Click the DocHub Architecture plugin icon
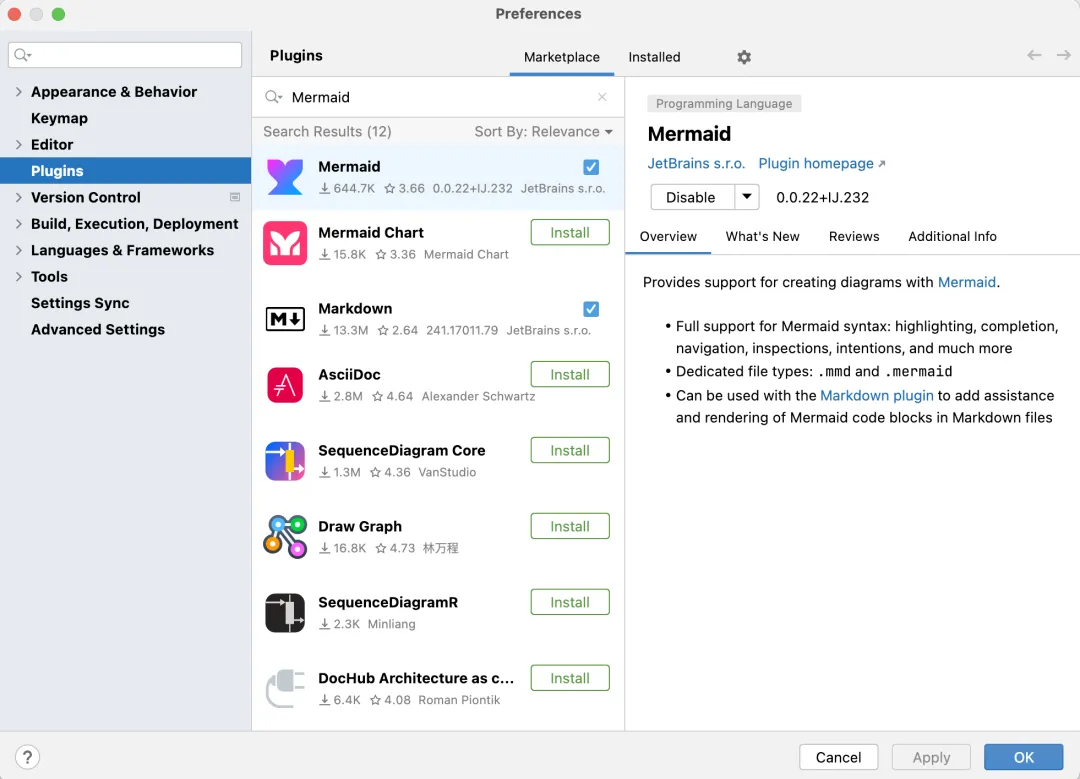This screenshot has height=779, width=1080. [x=284, y=688]
